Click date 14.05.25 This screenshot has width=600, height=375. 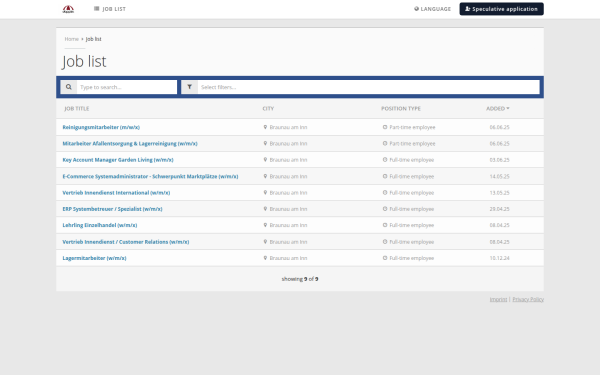point(499,176)
